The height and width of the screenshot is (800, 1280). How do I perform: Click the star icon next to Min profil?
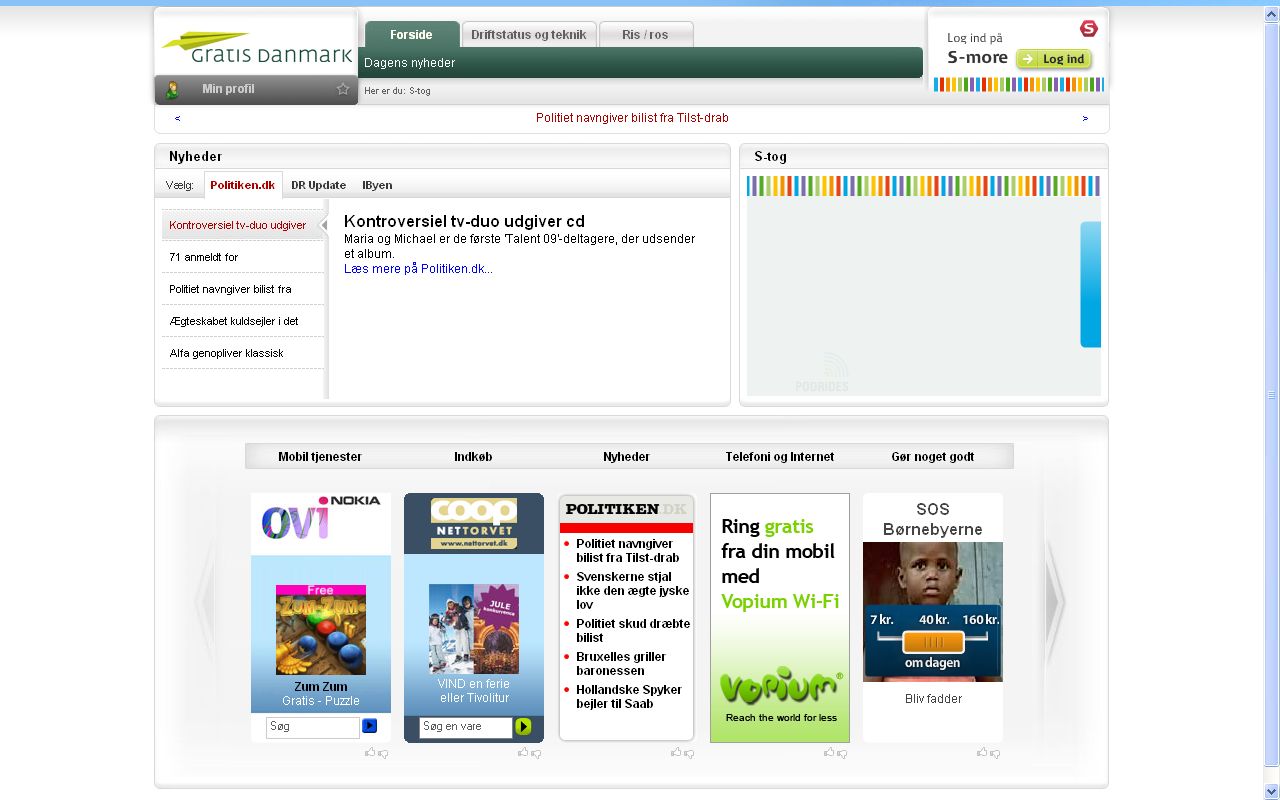tap(343, 89)
